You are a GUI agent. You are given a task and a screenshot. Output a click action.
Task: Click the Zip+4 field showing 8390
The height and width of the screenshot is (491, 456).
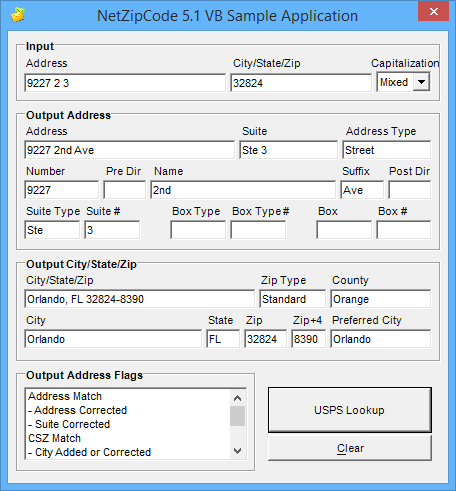click(x=308, y=339)
